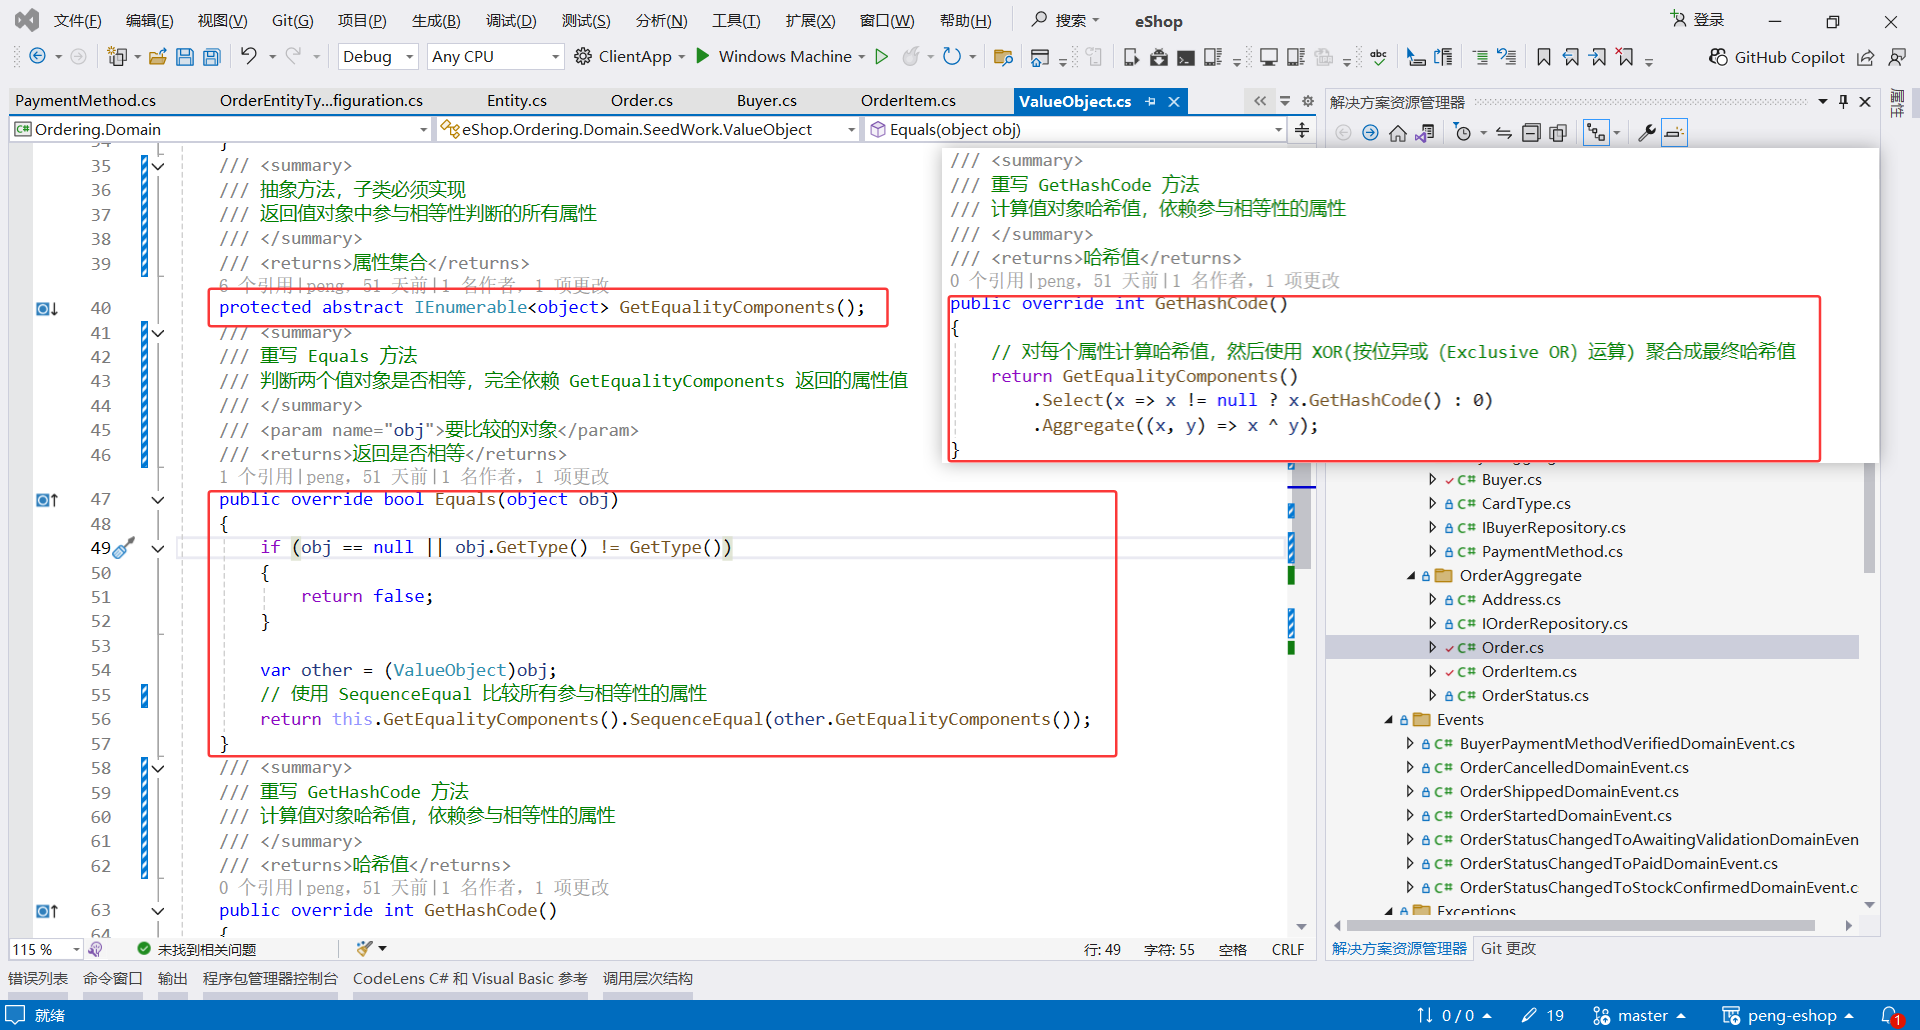Screen dimensions: 1920x1030
Task: Sync with Active Document in Solution Explorer
Action: 1504,133
